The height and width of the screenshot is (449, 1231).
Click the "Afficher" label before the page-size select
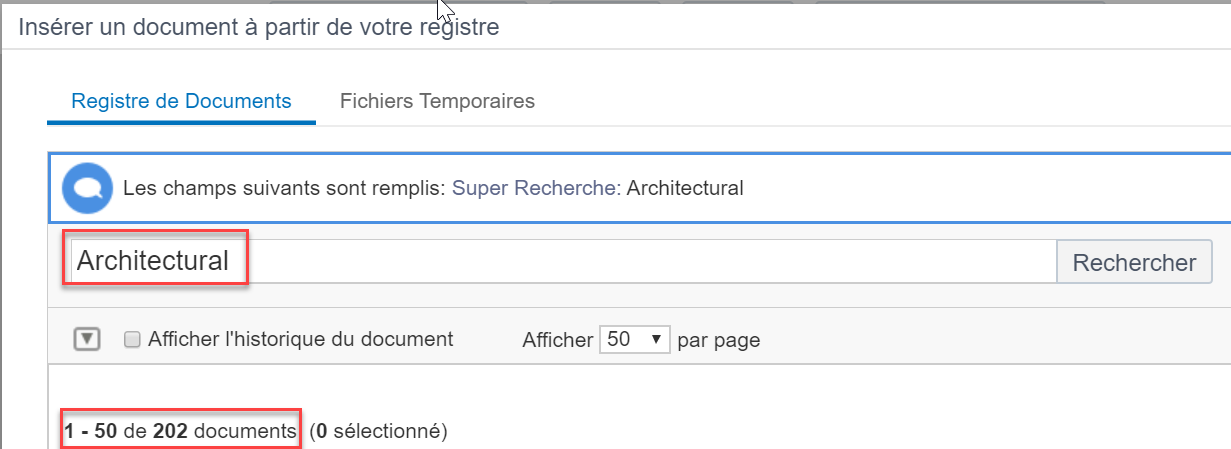tap(558, 340)
